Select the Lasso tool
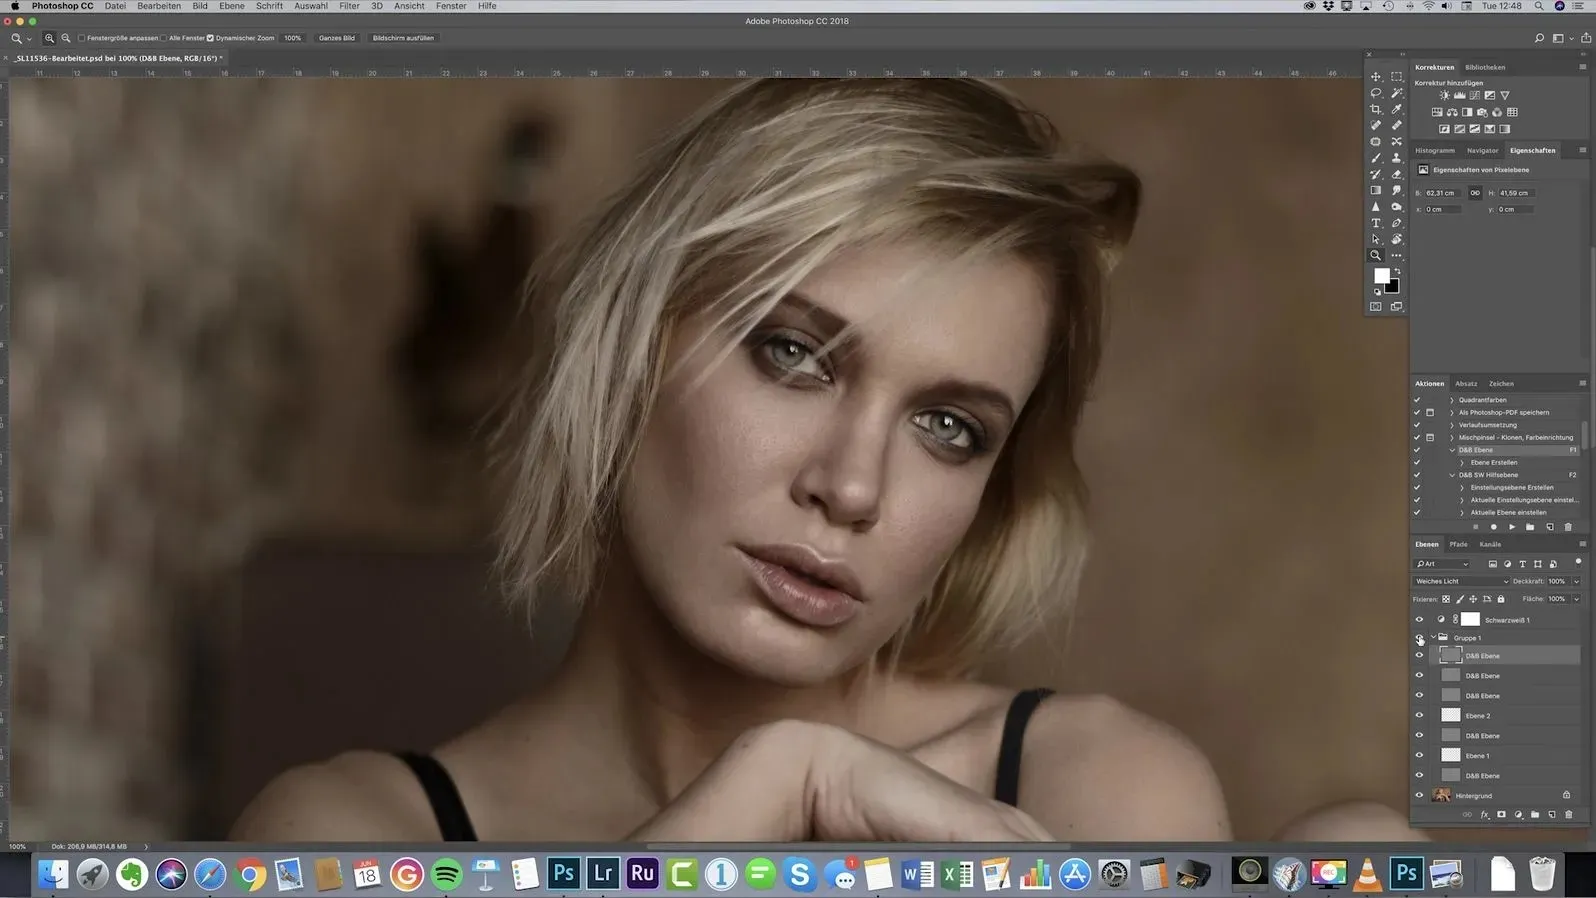Screen dimensions: 1596x898 pos(1376,93)
